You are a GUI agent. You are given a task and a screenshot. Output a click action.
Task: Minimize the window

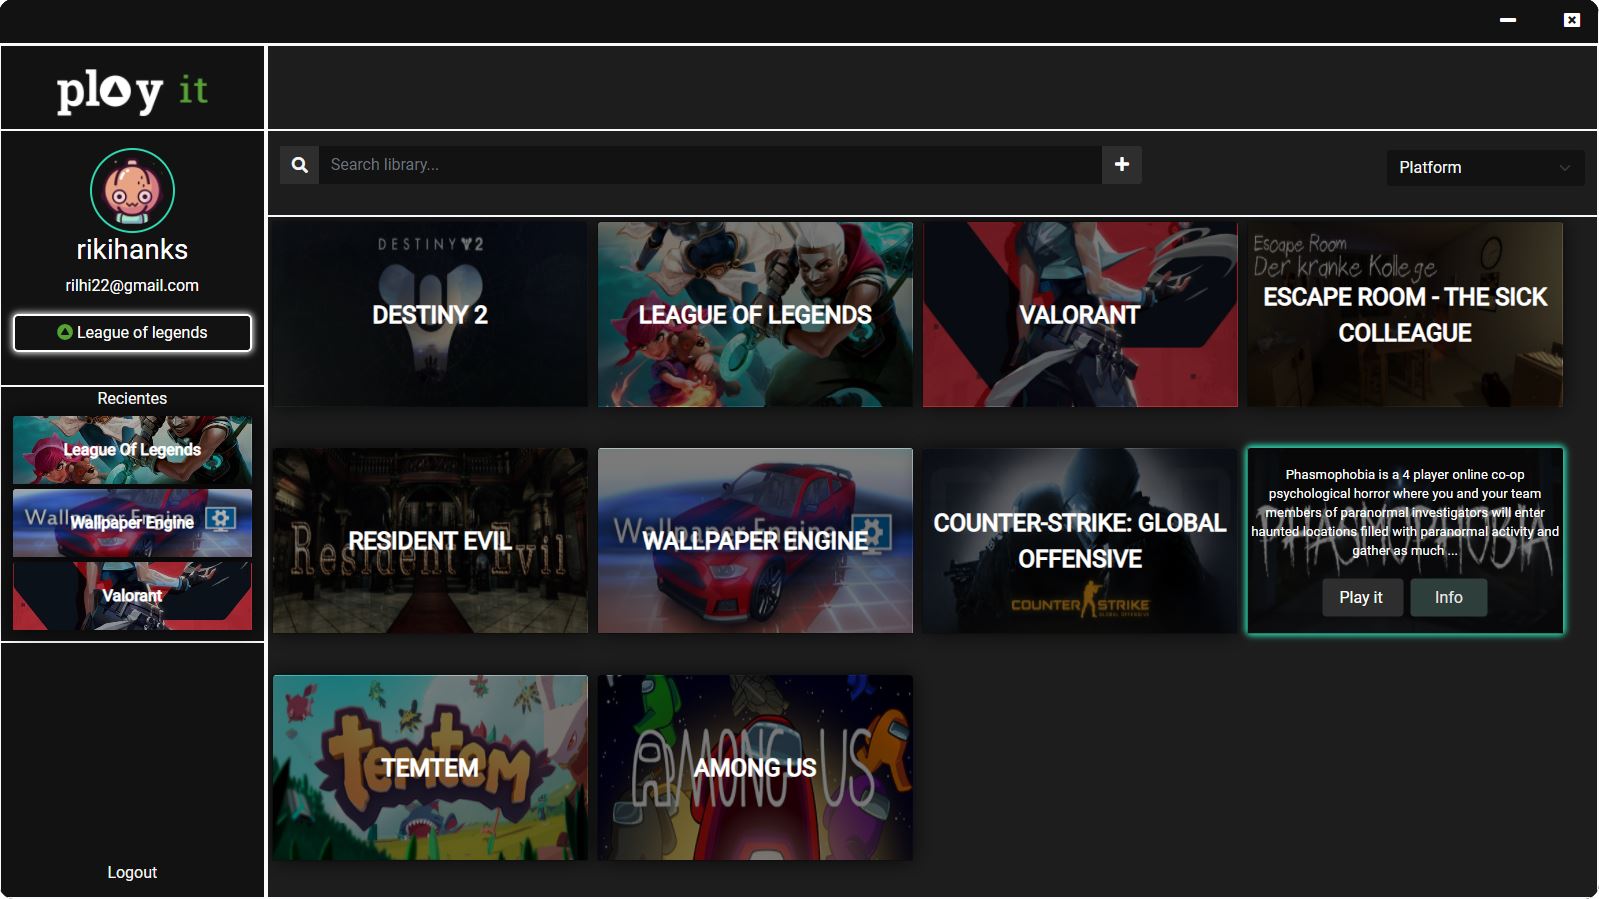(1508, 20)
